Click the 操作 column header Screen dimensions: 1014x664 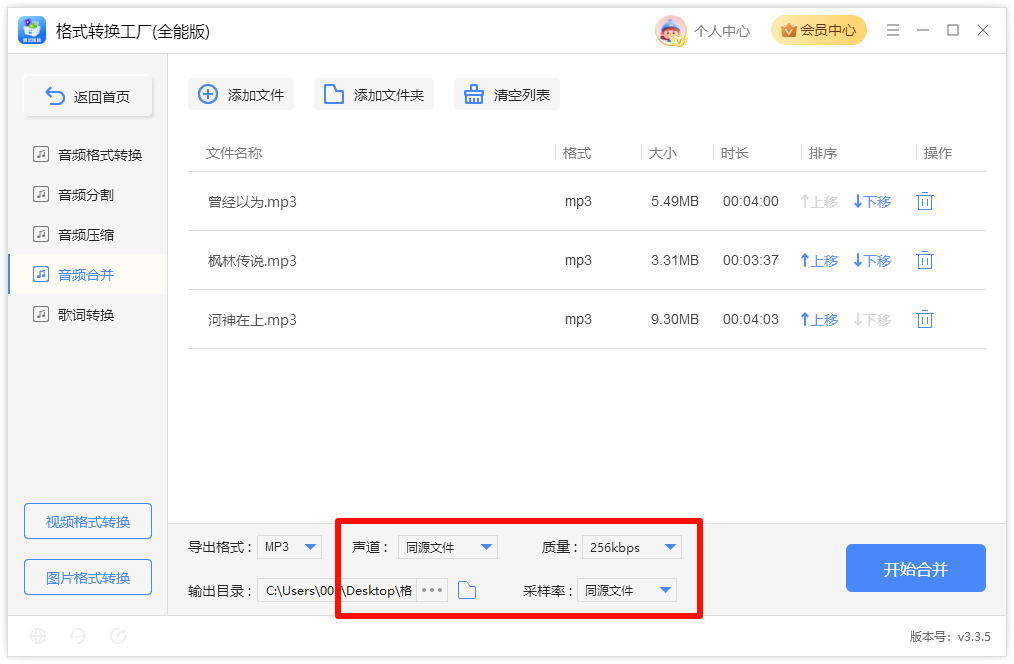tap(938, 153)
